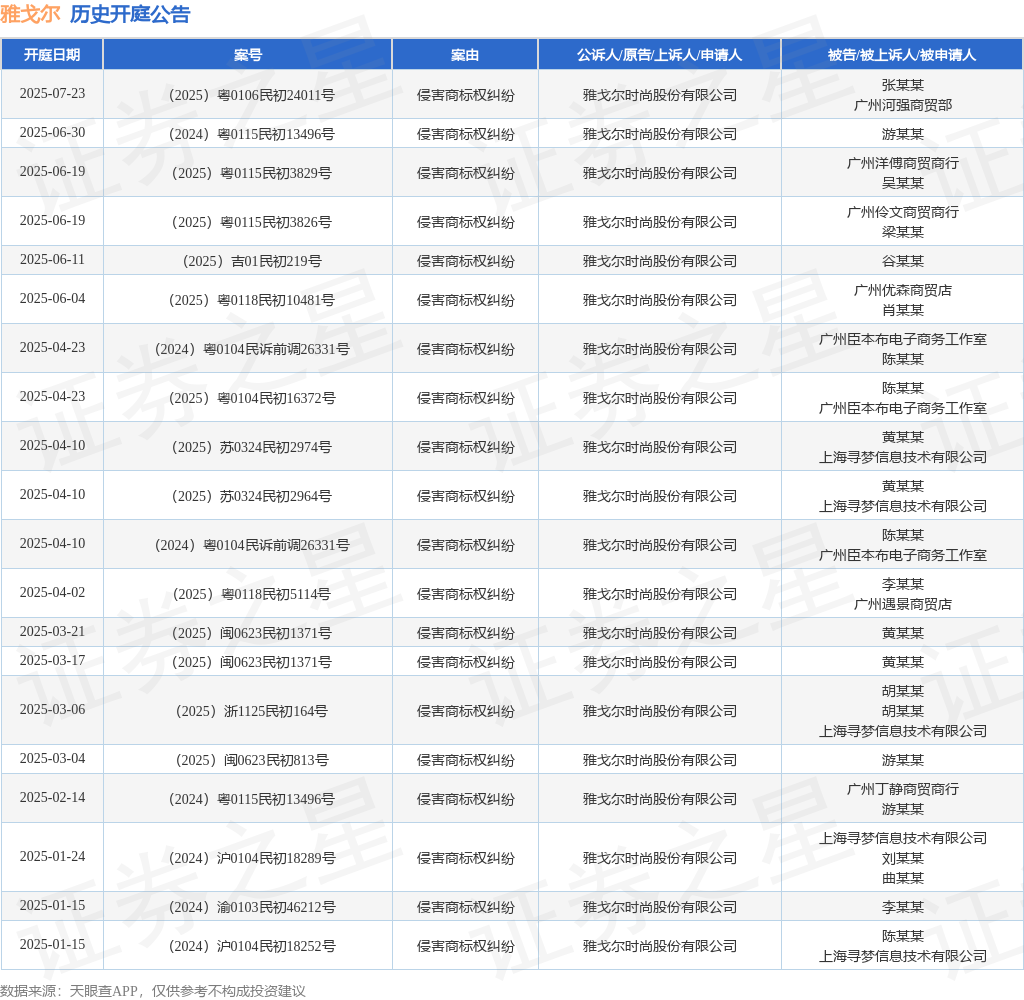Select defendant 广州洋傅商贸商行
Image resolution: width=1024 pixels, height=1000 pixels.
coord(903,163)
